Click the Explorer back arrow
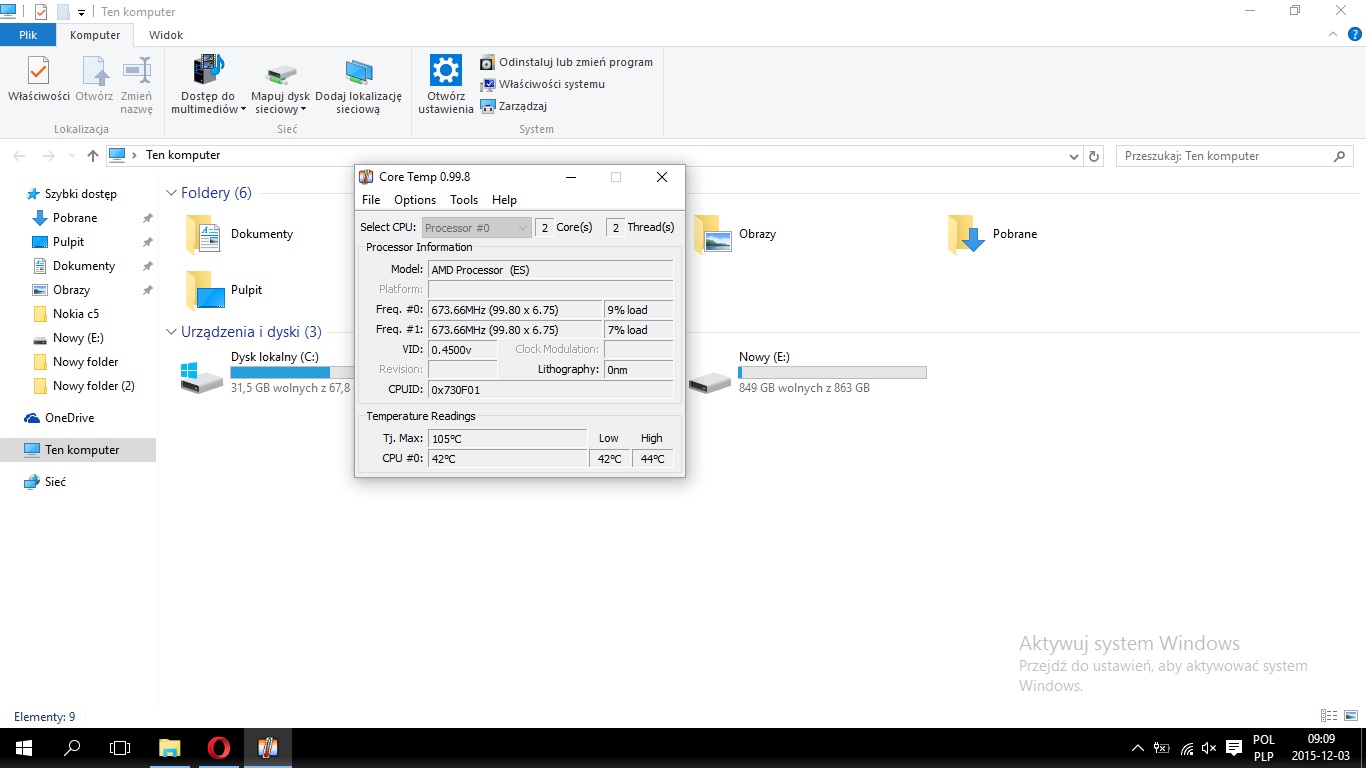Viewport: 1366px width, 768px height. (19, 156)
